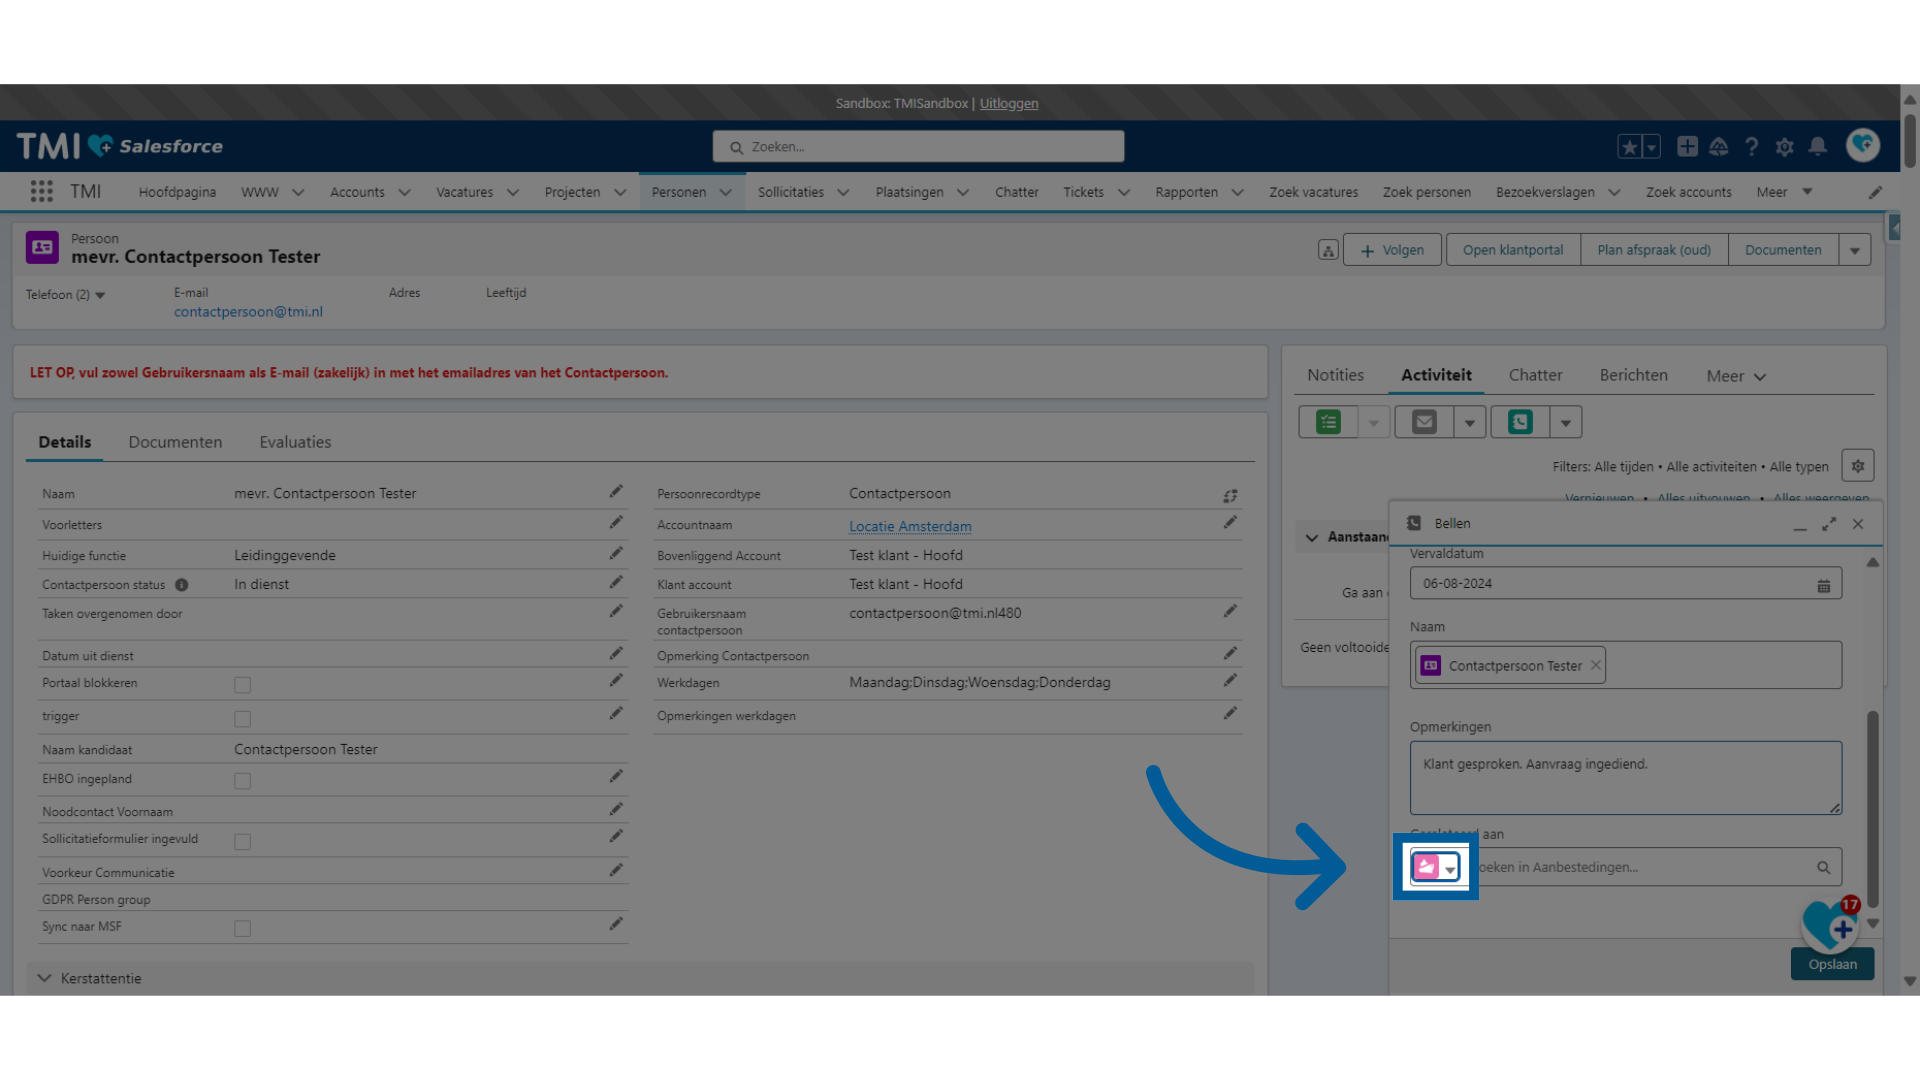This screenshot has height=1080, width=1920.
Task: Click the email compose icon
Action: click(1423, 422)
